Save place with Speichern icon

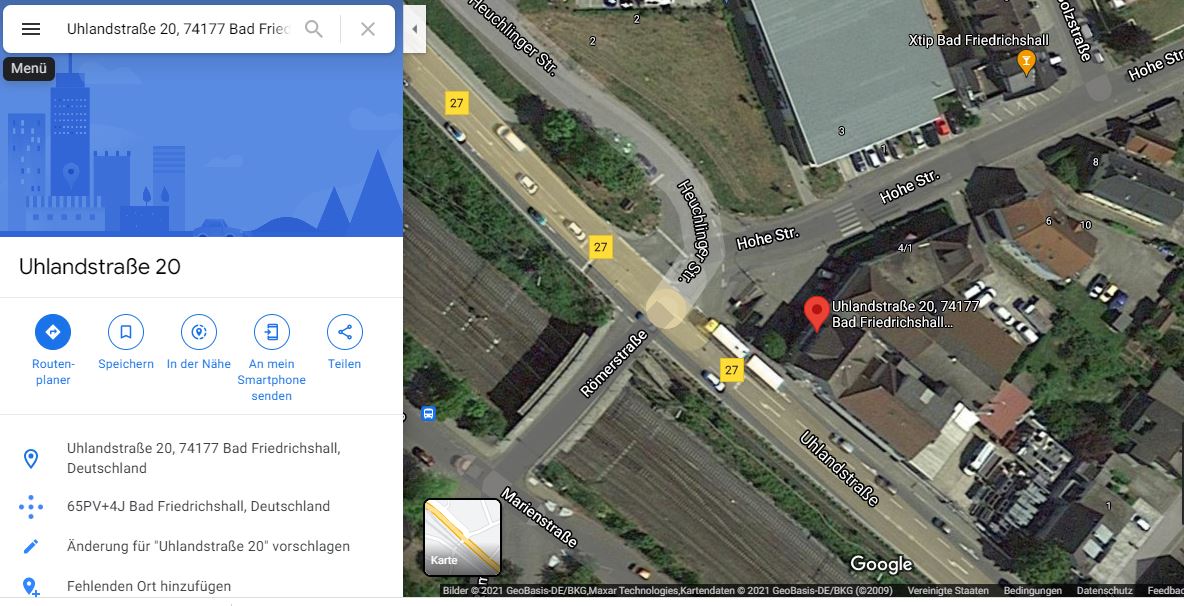(x=126, y=332)
